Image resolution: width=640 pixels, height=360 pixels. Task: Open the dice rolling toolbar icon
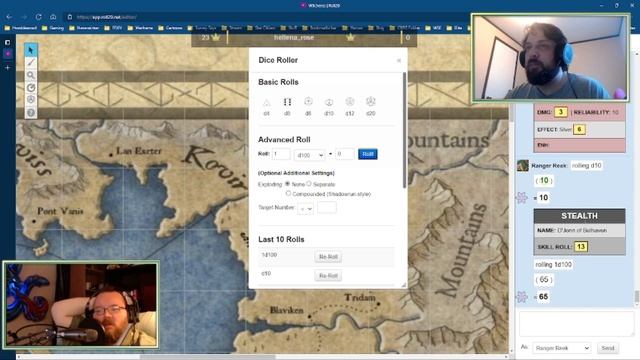(31, 100)
